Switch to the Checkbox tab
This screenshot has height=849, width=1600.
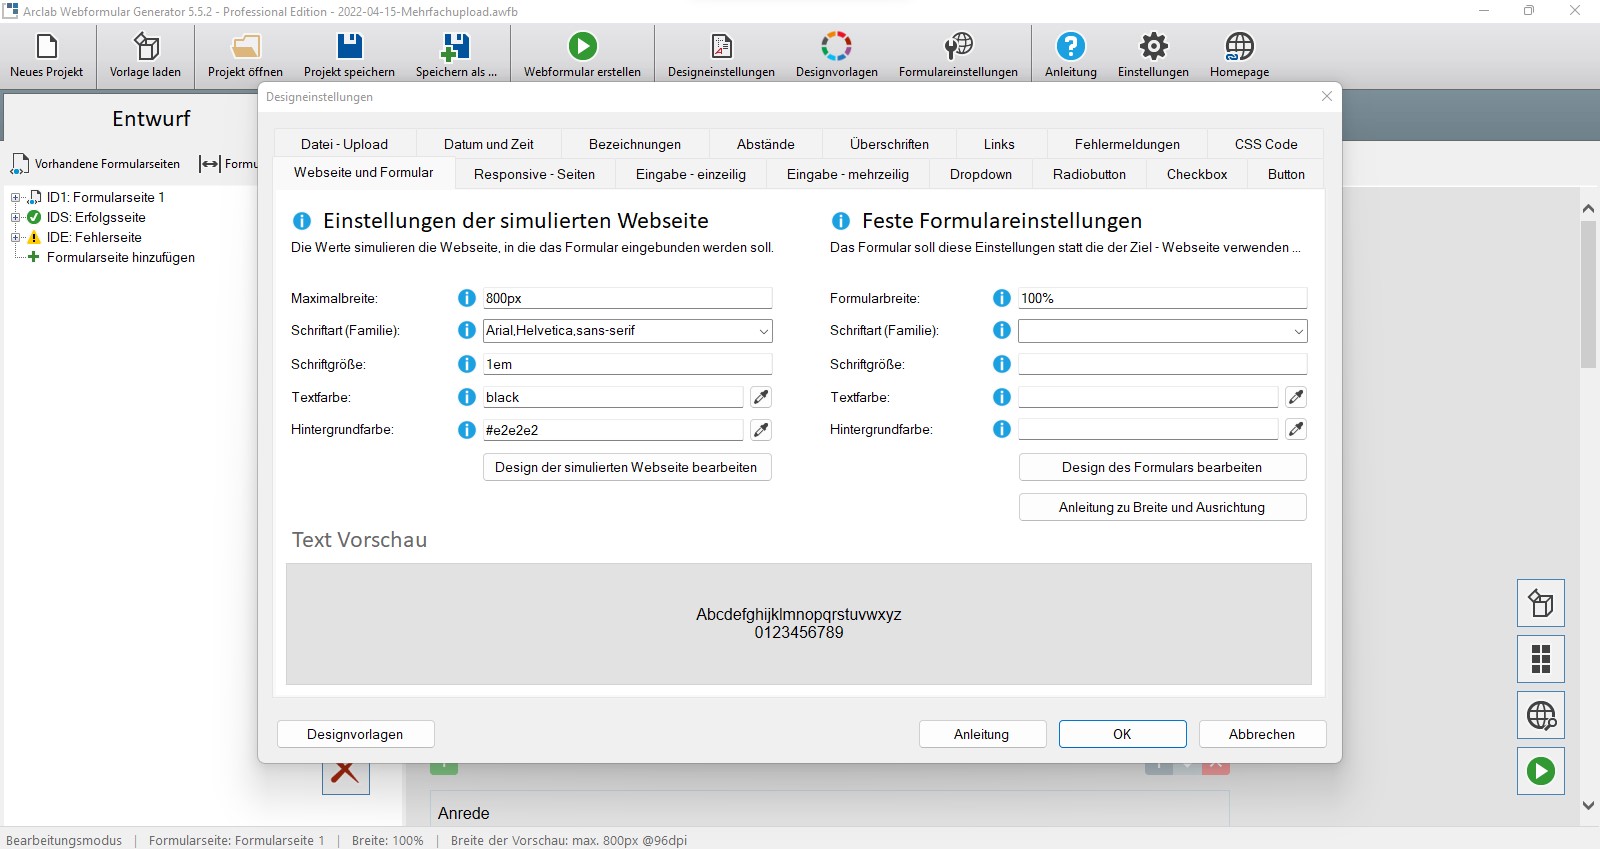1196,174
